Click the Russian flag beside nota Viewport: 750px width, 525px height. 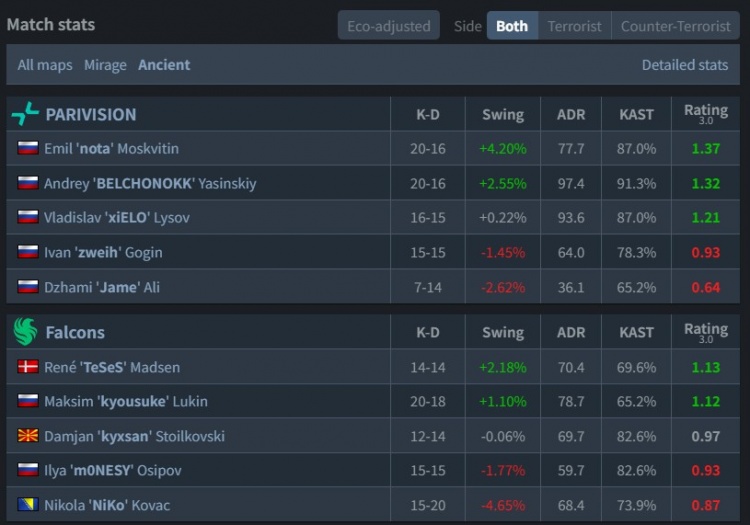click(28, 149)
